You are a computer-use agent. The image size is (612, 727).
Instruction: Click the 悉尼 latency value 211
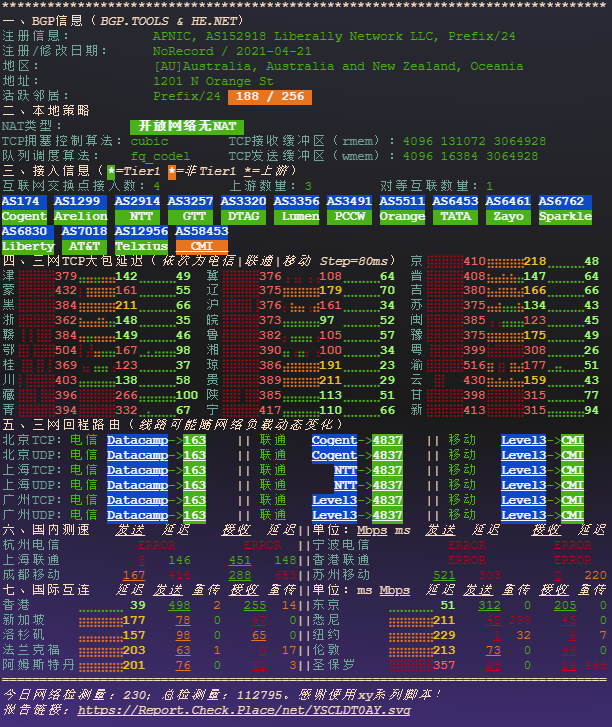tap(444, 620)
